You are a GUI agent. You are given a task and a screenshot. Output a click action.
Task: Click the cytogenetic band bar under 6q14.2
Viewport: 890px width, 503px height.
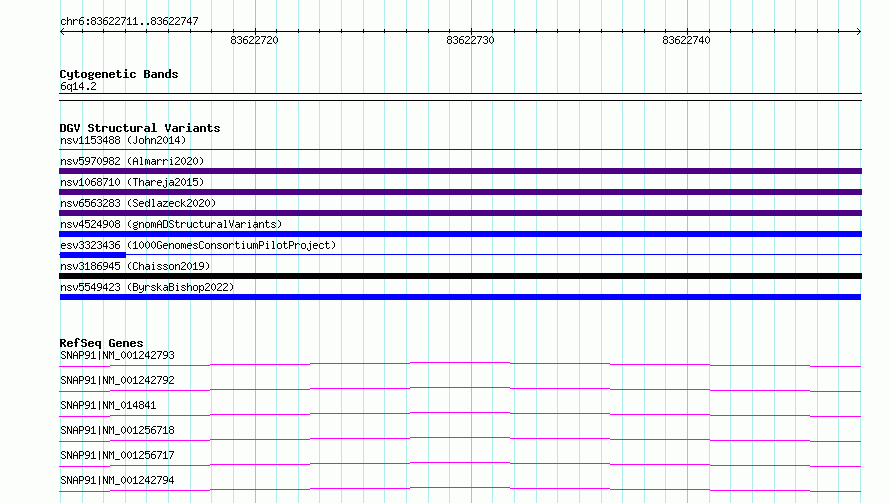point(460,97)
